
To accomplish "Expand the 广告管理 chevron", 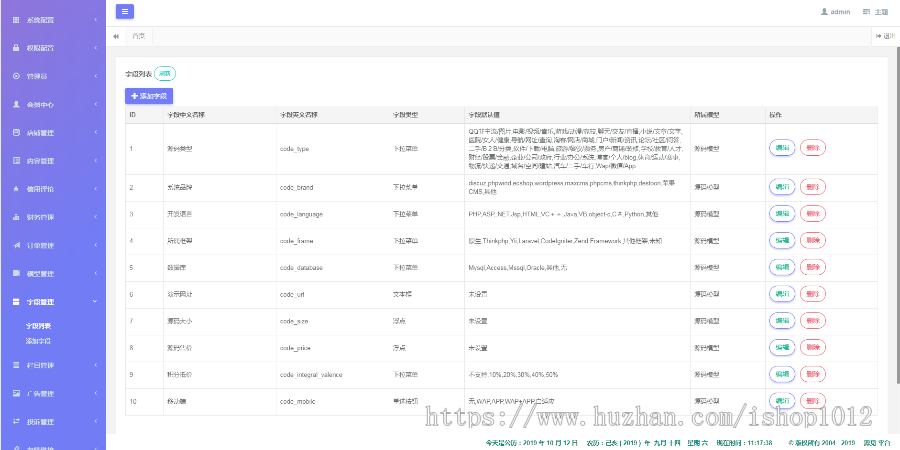I will (96, 393).
